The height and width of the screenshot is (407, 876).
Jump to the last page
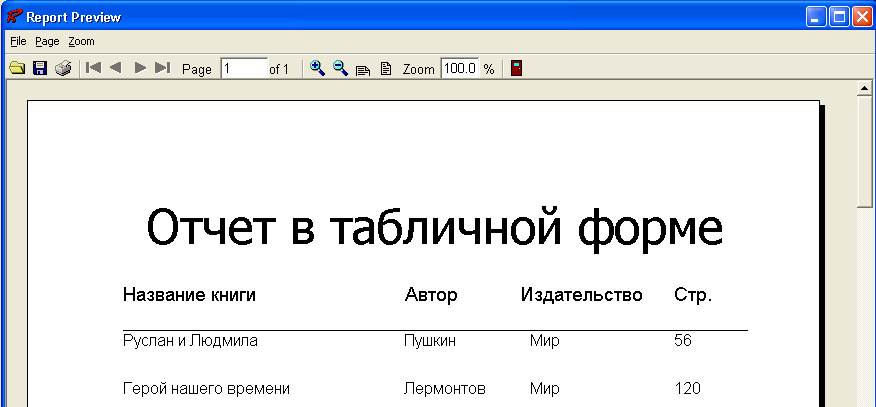162,68
